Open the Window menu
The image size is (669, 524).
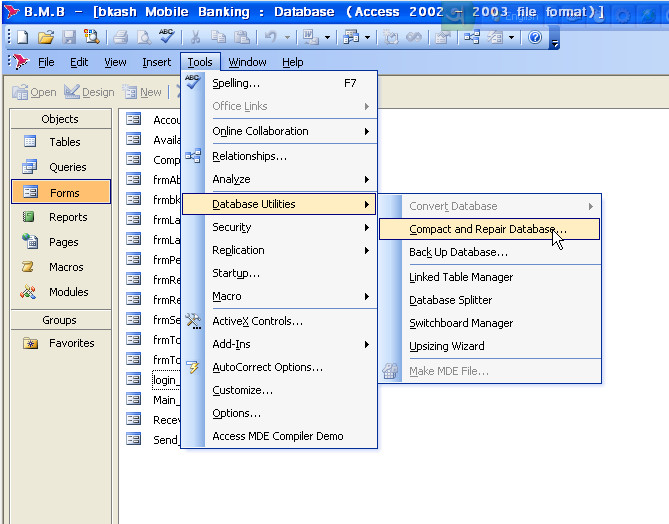coord(247,62)
